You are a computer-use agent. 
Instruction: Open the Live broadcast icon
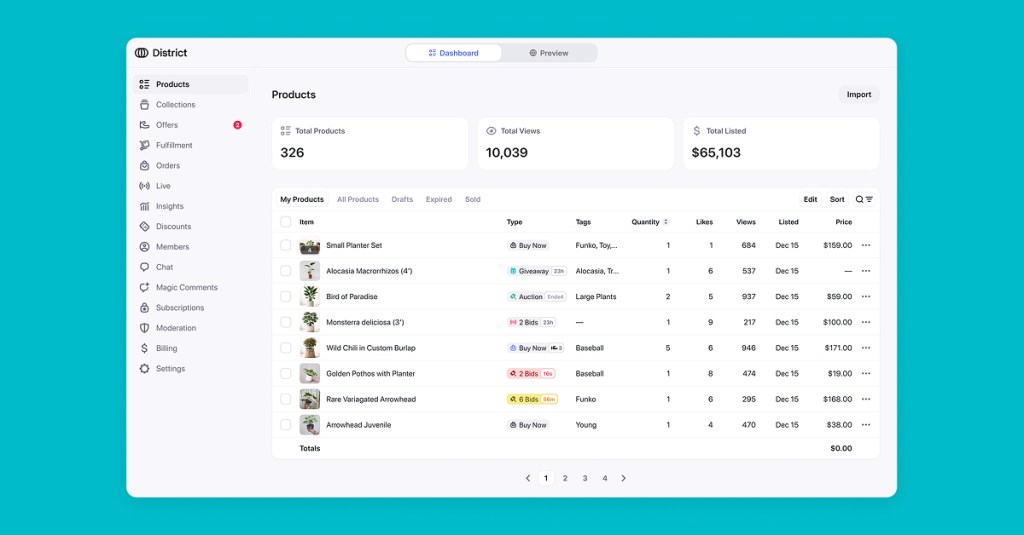click(144, 186)
